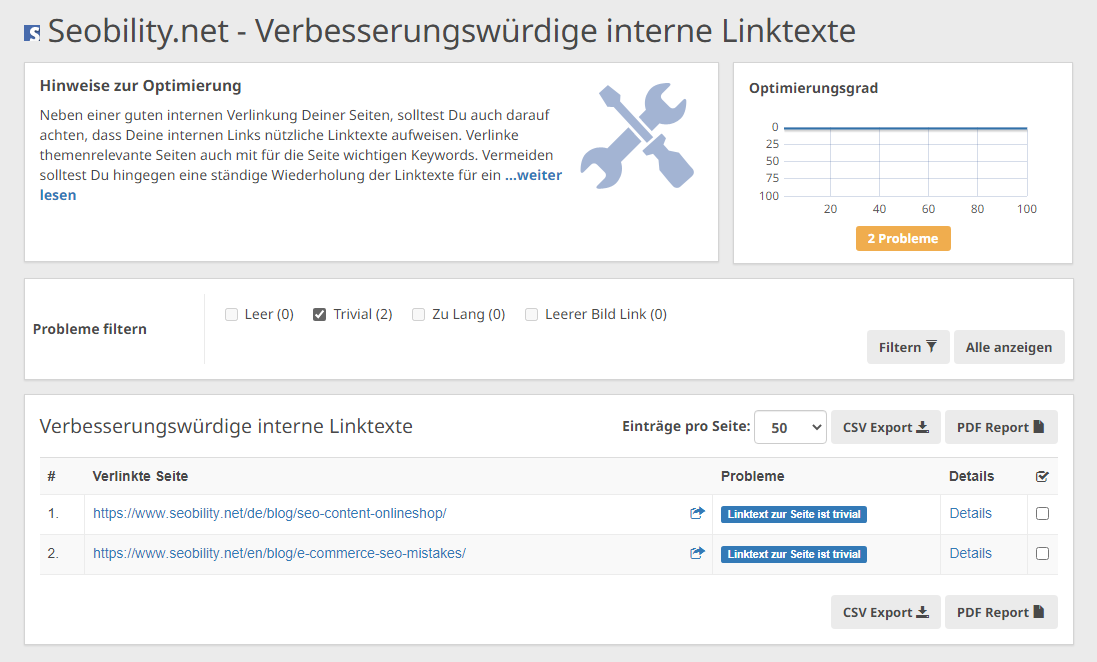
Task: Click the 'Probleme filtern' label
Action: [90, 329]
